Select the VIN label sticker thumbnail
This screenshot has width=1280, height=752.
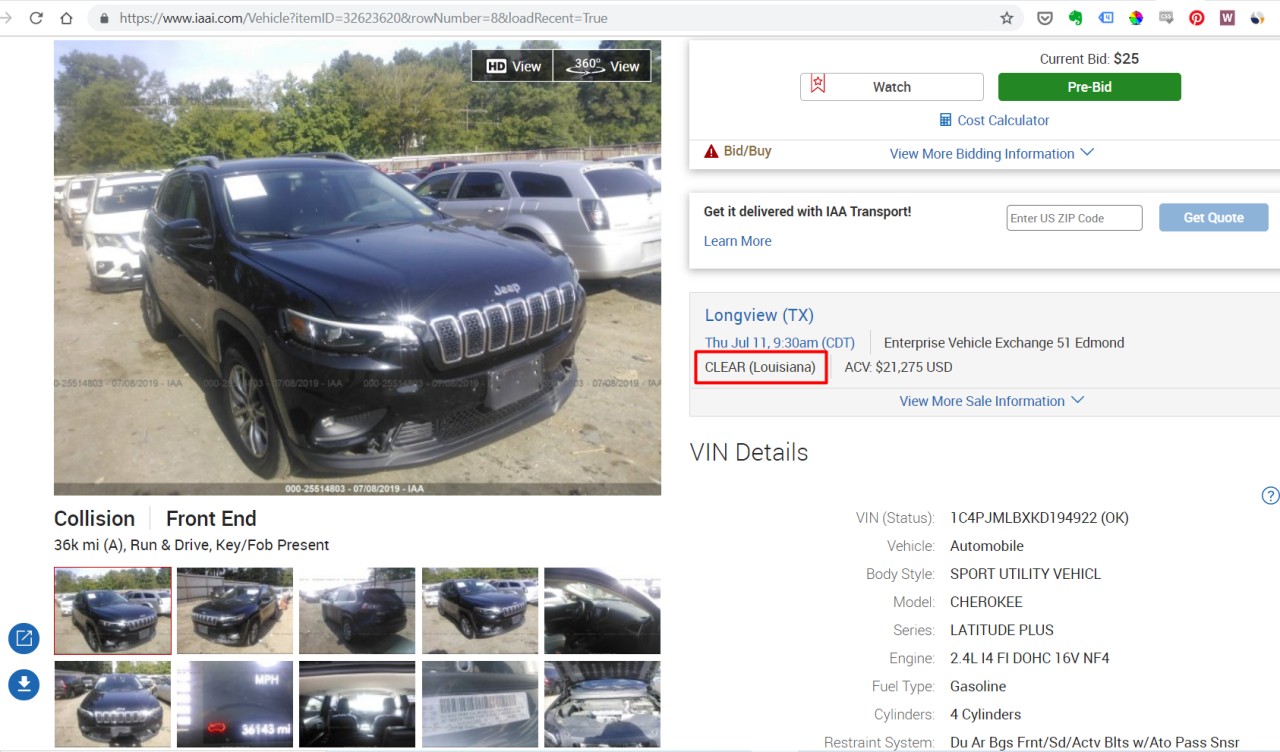tap(480, 704)
